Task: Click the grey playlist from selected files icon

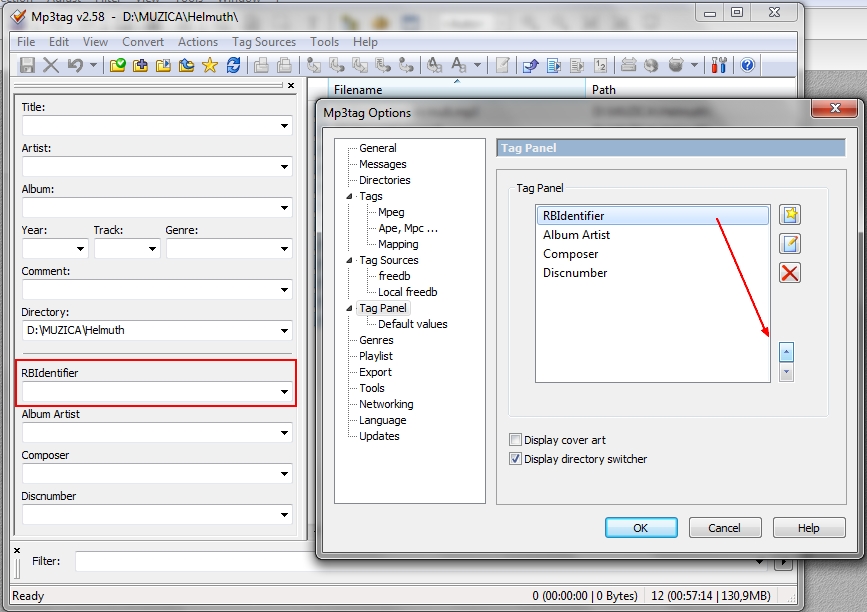Action: pyautogui.click(x=577, y=65)
